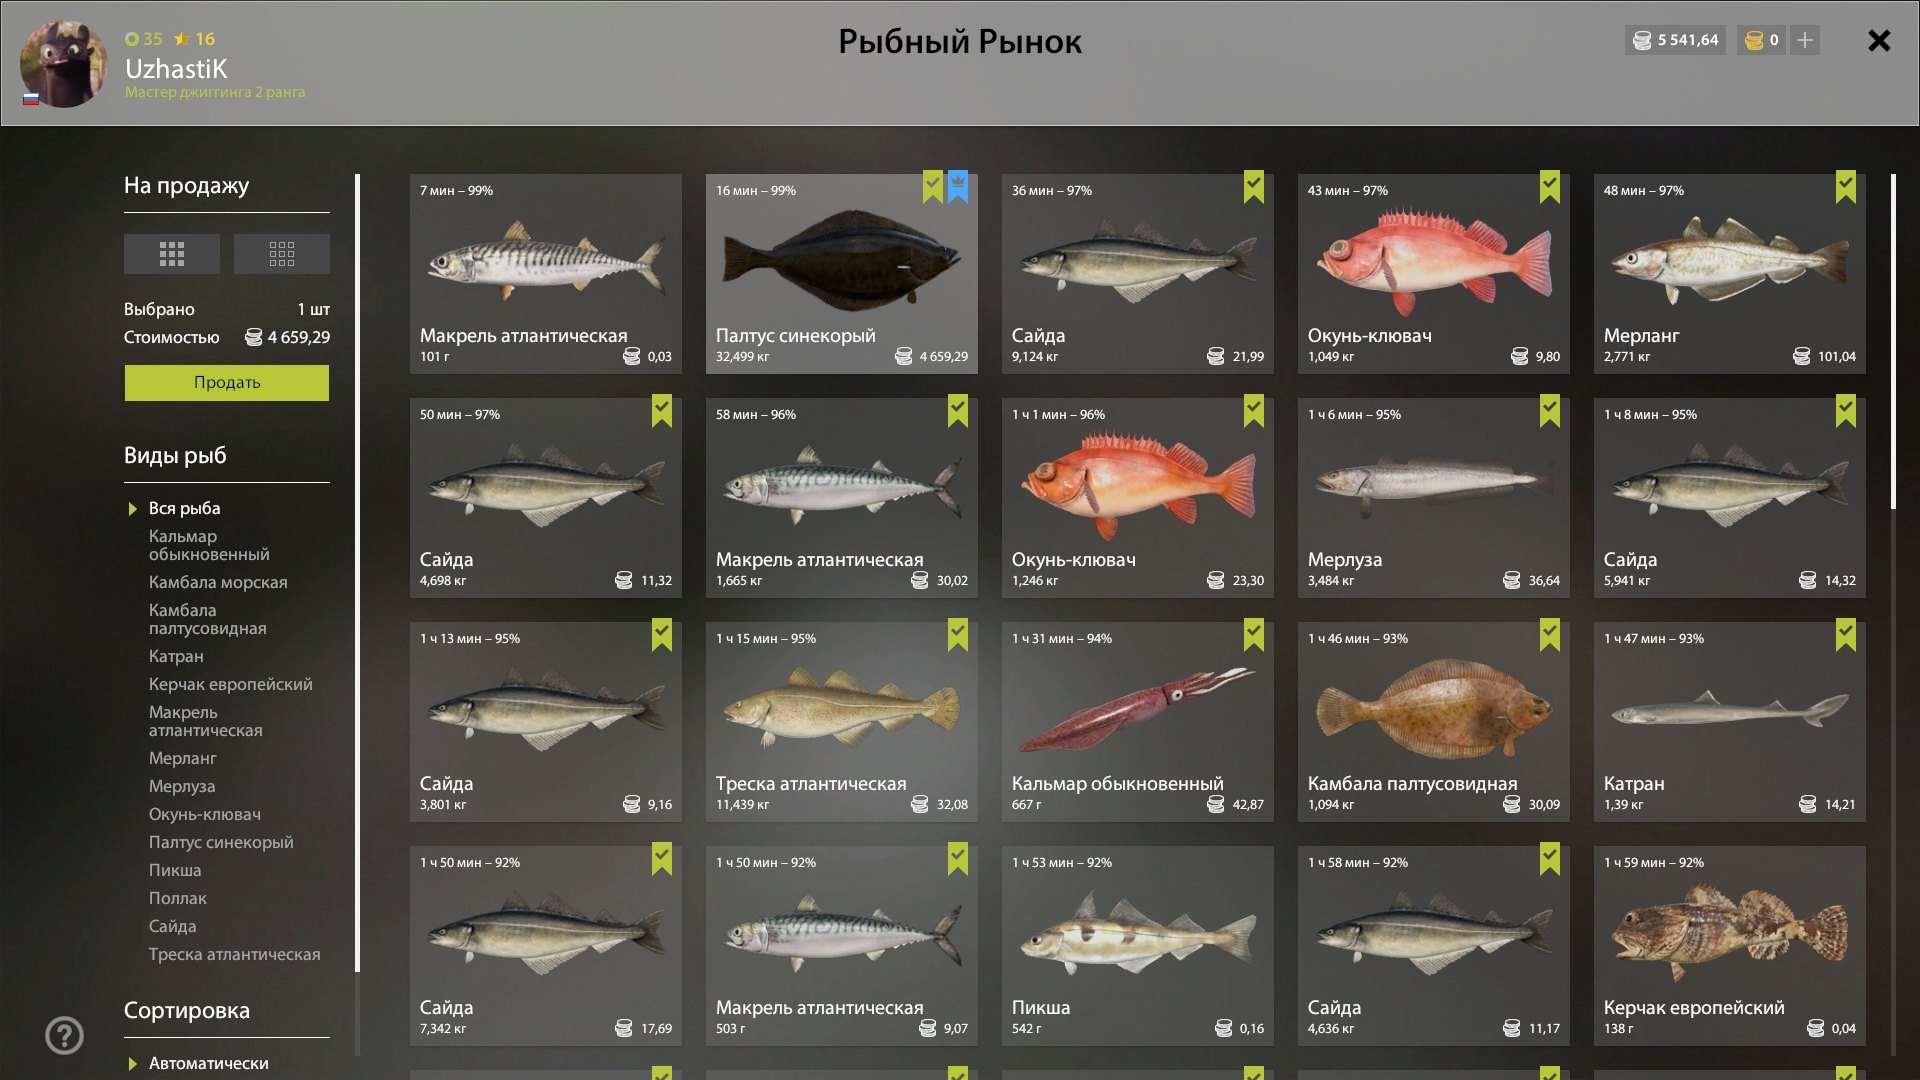
Task: Close the Рыбный Рынок window
Action: click(x=1879, y=40)
